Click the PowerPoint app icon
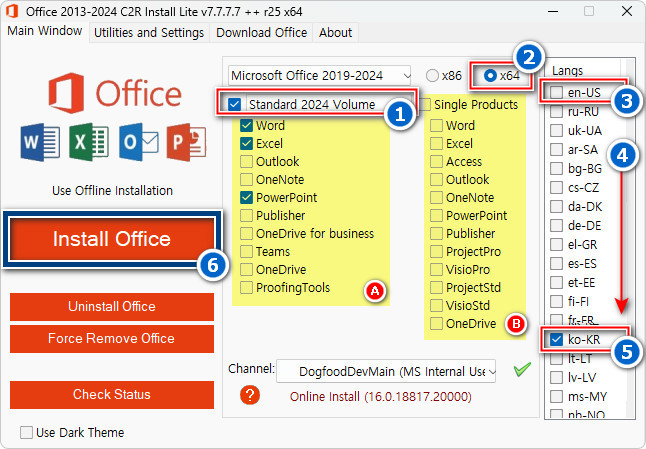 pos(185,140)
